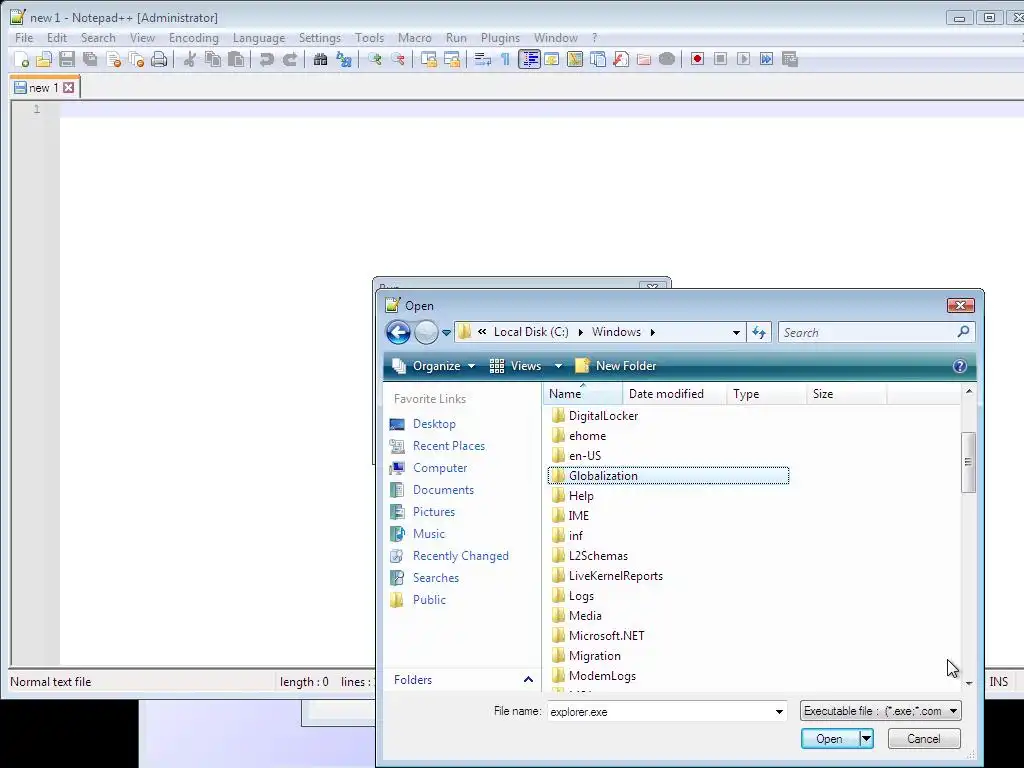
Task: Expand the recent pages dropdown arrow
Action: (446, 332)
